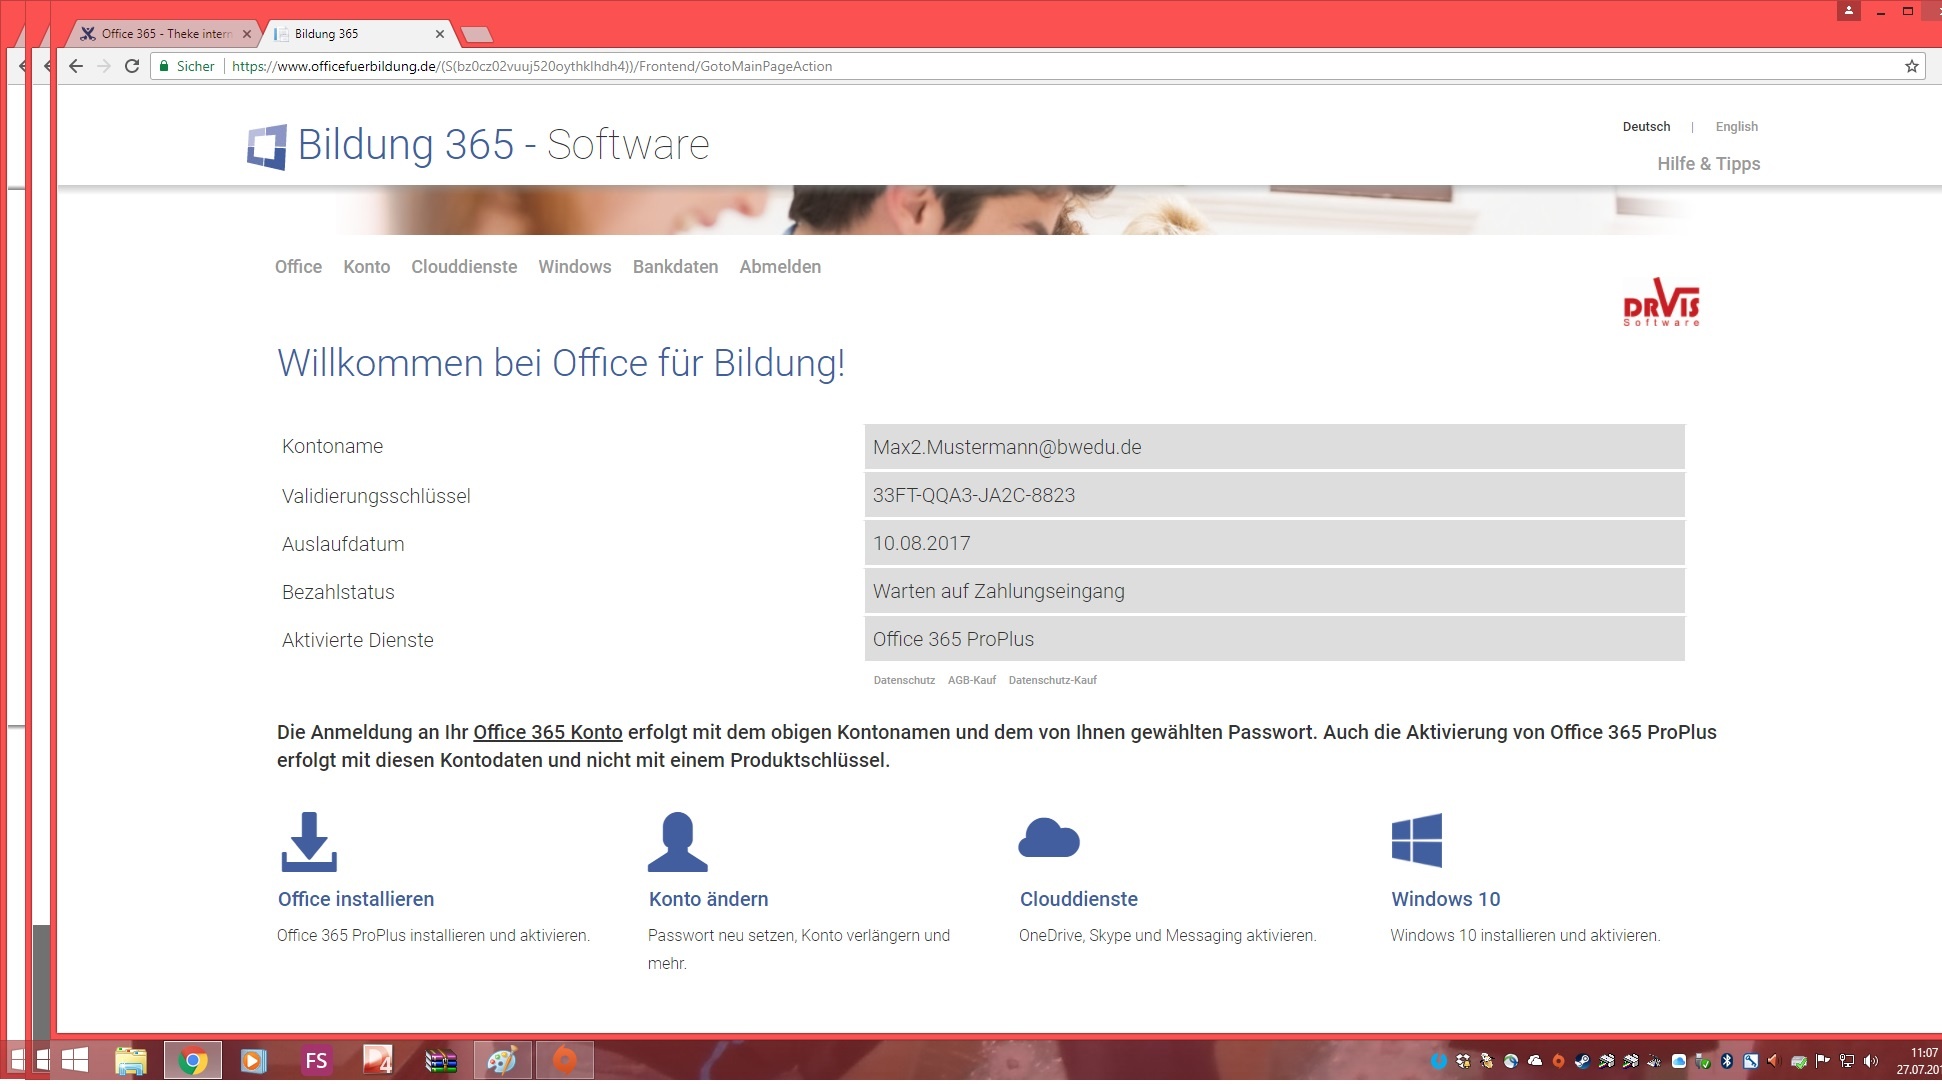Open Chrome from the Windows taskbar

[192, 1060]
